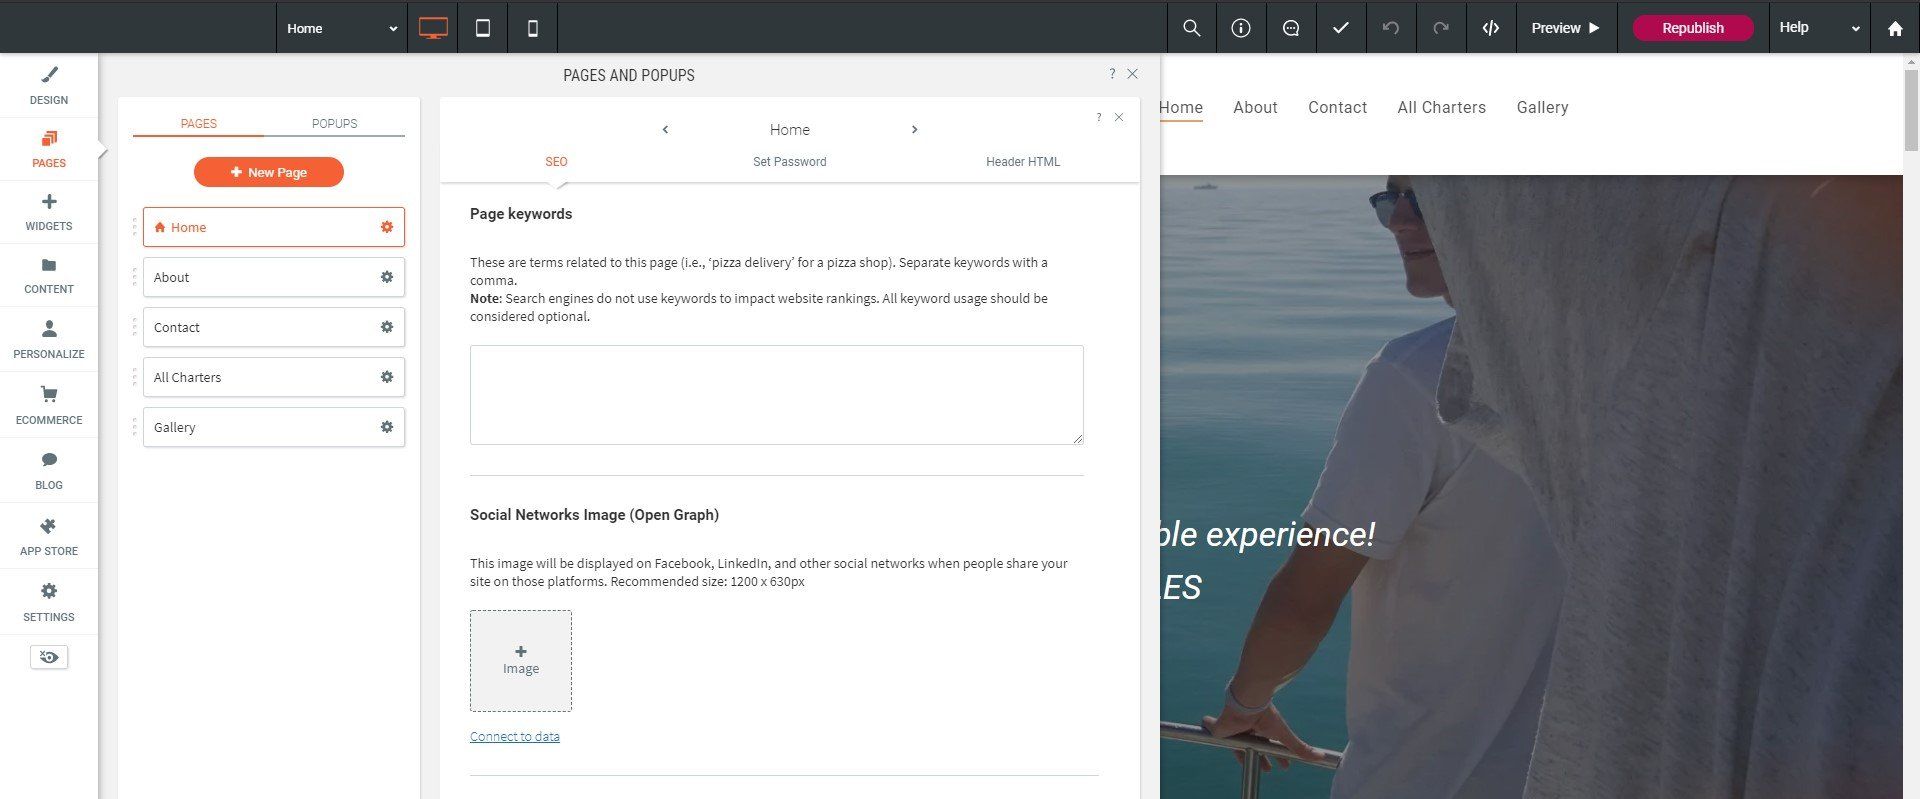Go to previous page with left chevron
Viewport: 1920px width, 799px height.
pyautogui.click(x=666, y=130)
